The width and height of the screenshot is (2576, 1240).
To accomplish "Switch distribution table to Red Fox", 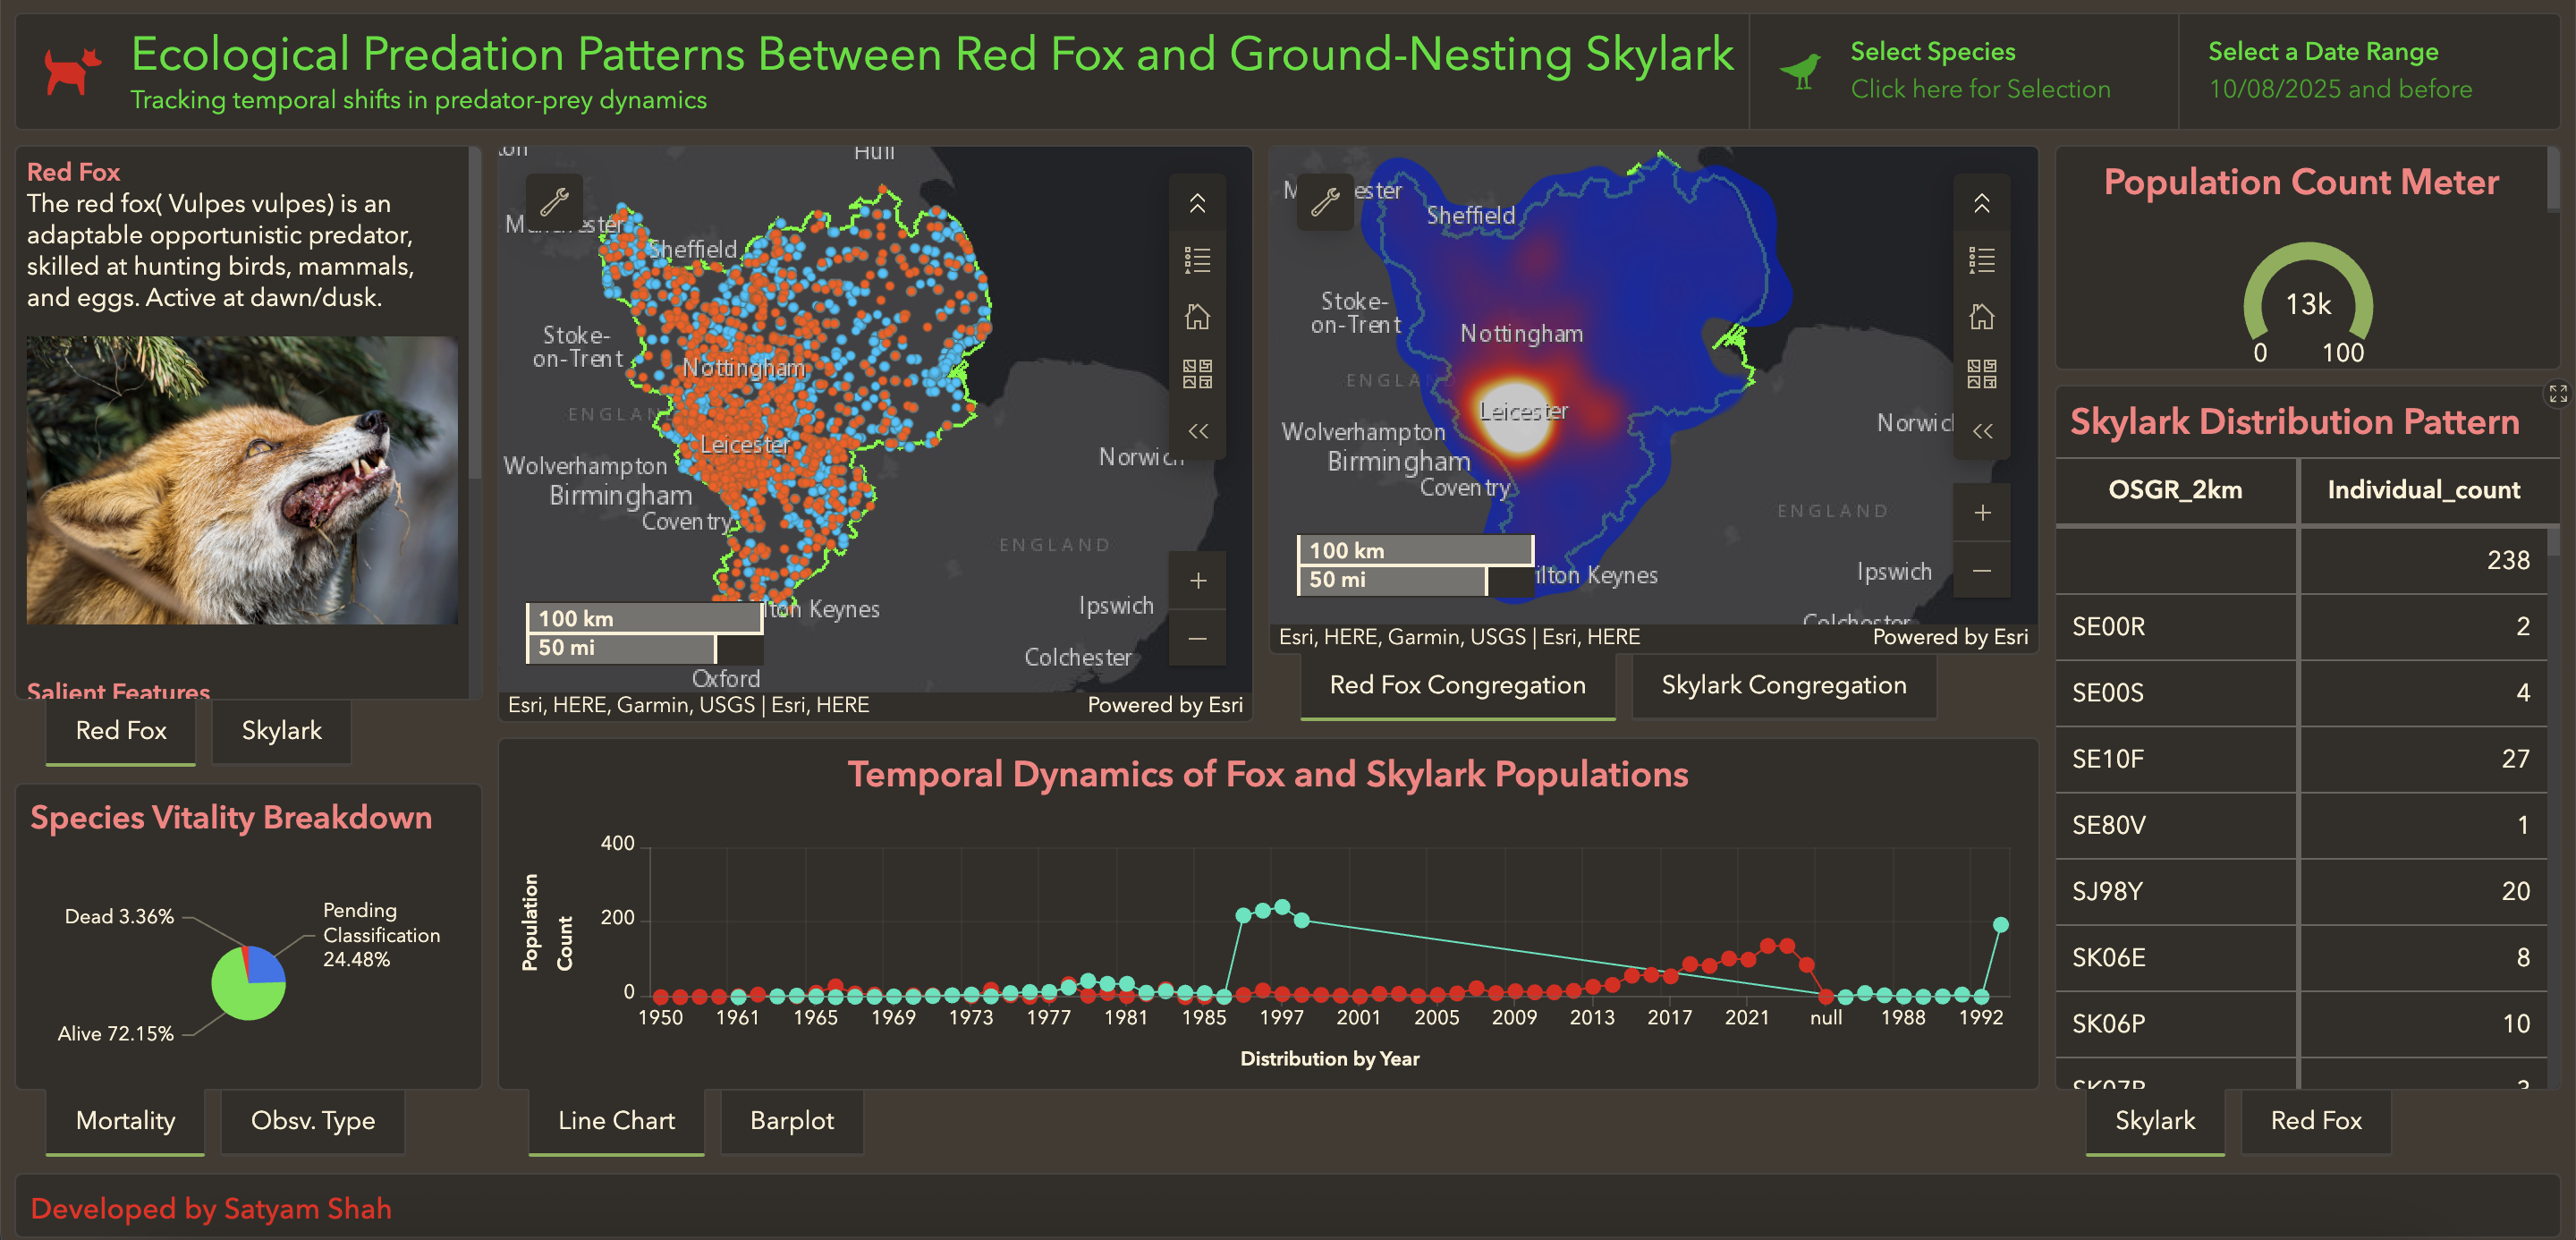I will click(2315, 1120).
